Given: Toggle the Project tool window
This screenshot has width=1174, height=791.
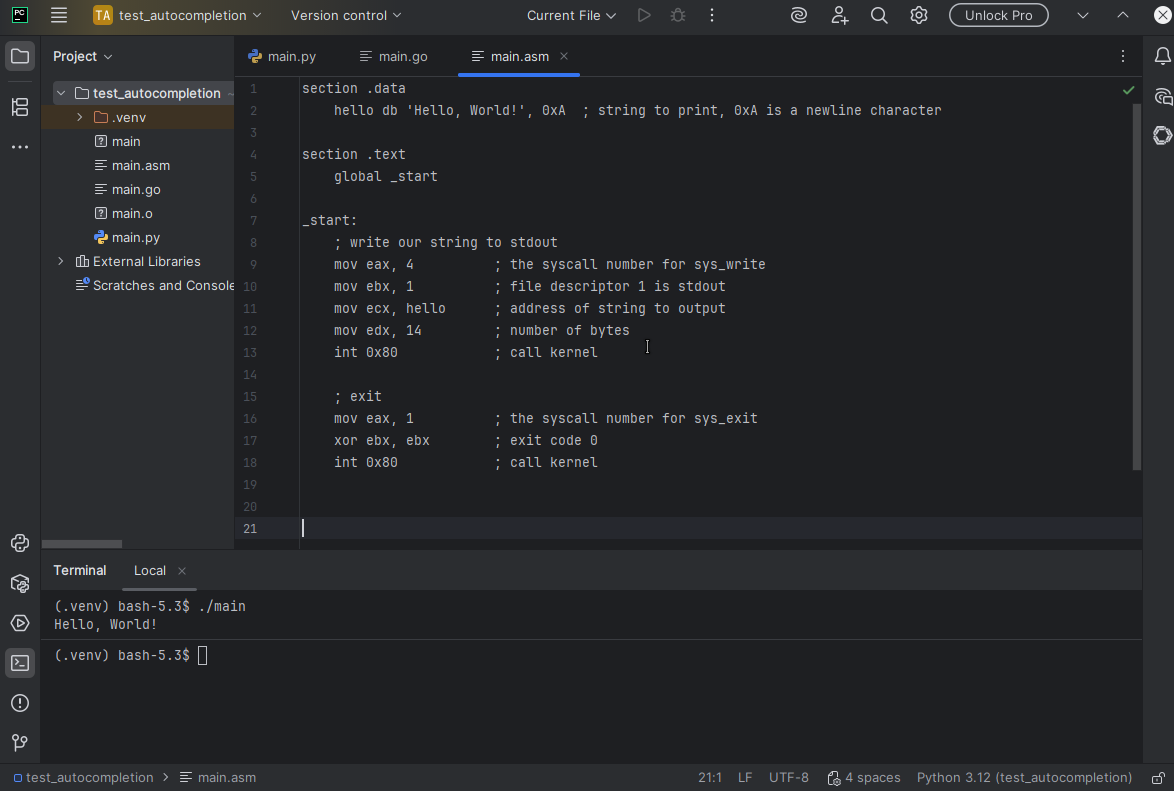Looking at the screenshot, I should 20,57.
